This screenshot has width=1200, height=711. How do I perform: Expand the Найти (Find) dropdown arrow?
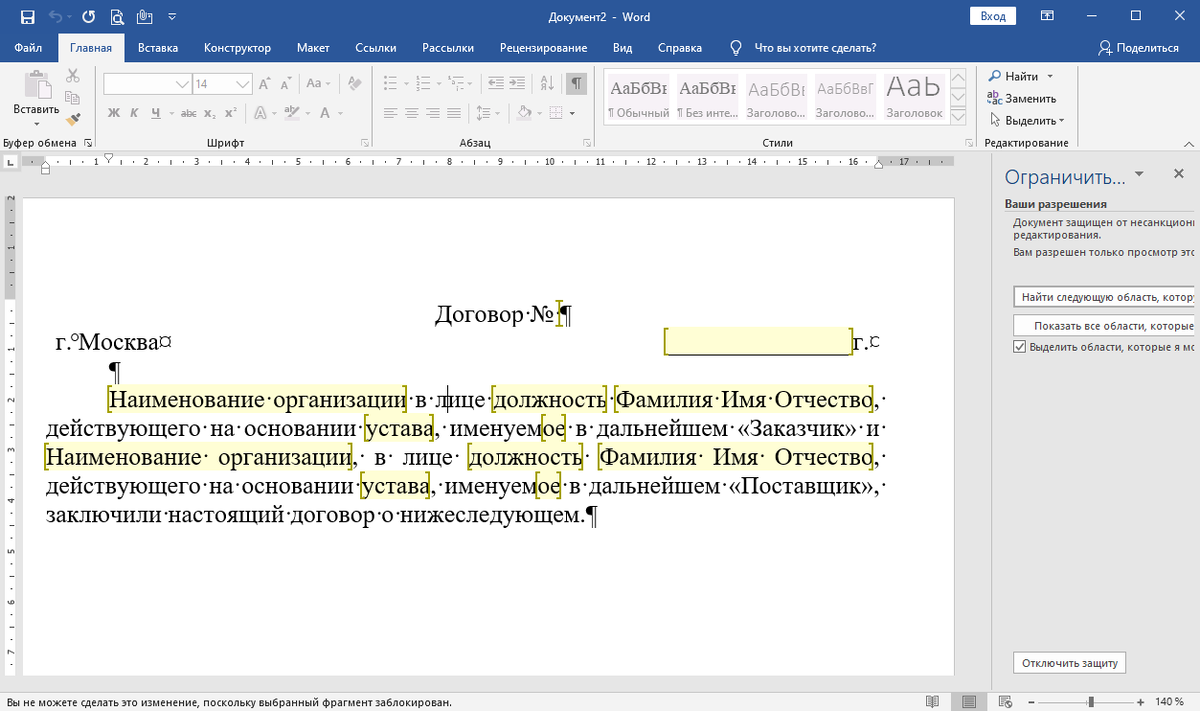[1049, 77]
